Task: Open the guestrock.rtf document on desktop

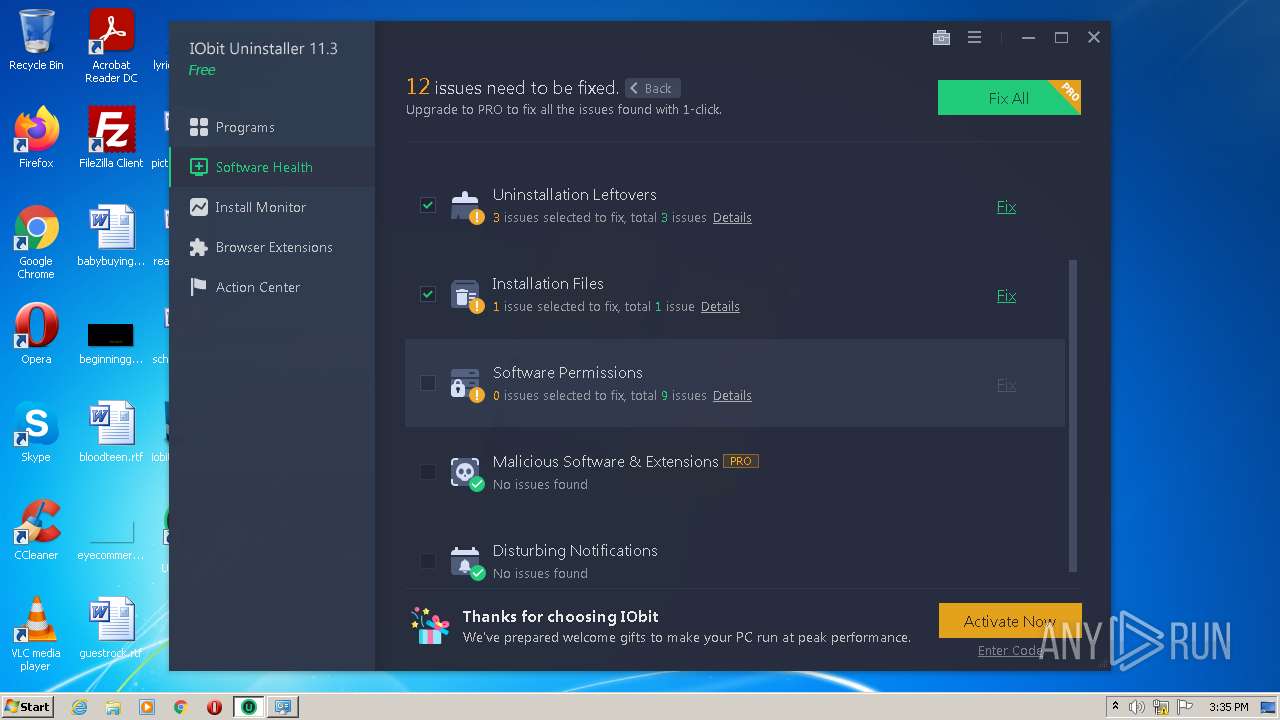Action: click(x=111, y=628)
